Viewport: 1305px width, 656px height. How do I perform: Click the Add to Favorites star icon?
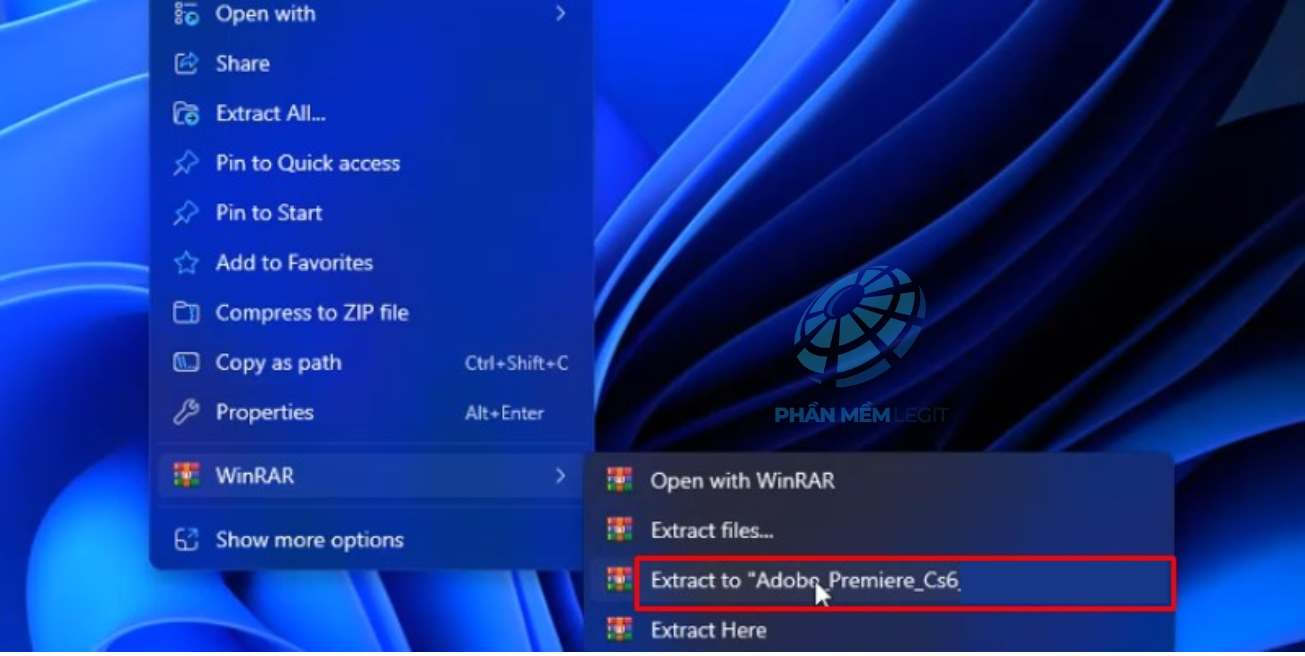pos(186,263)
